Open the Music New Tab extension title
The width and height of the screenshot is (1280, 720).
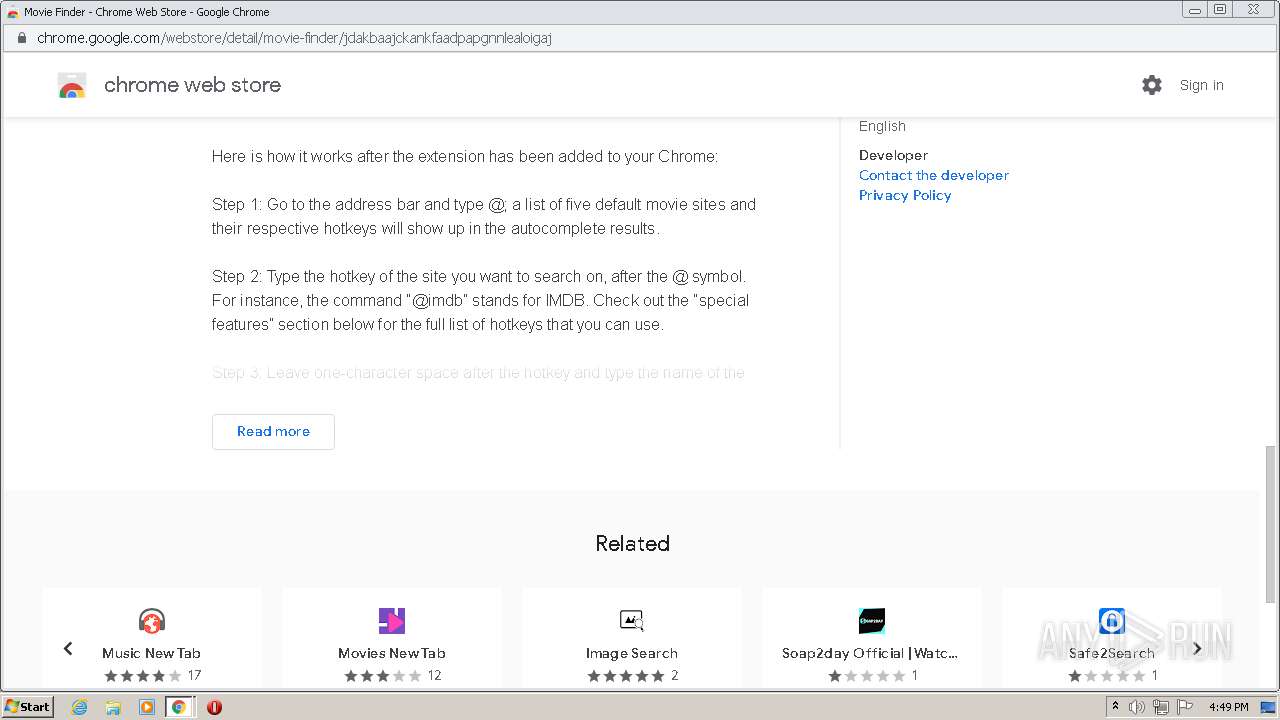pyautogui.click(x=151, y=653)
